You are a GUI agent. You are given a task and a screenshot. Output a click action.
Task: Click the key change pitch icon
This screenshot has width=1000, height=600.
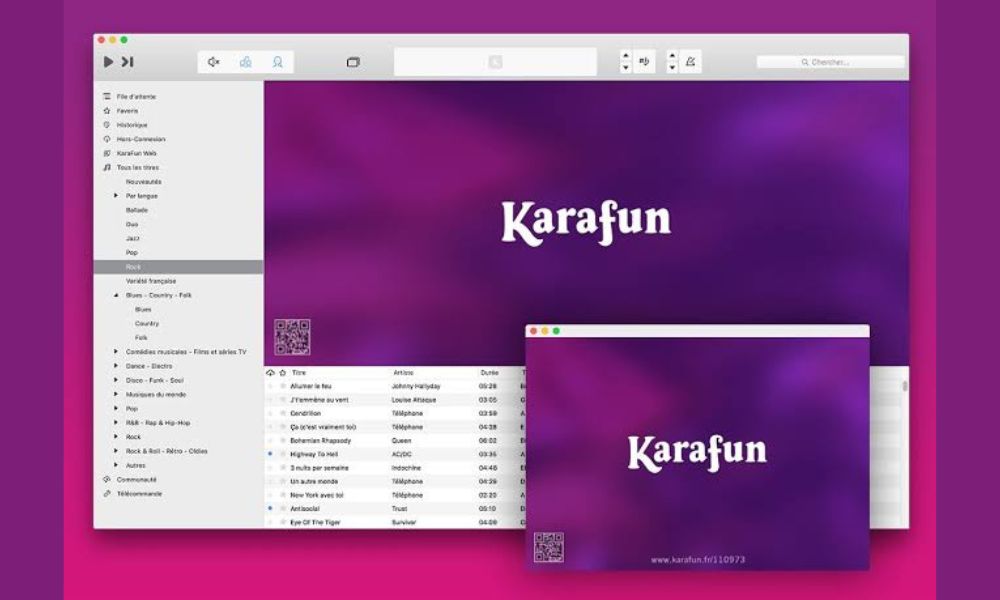644,62
